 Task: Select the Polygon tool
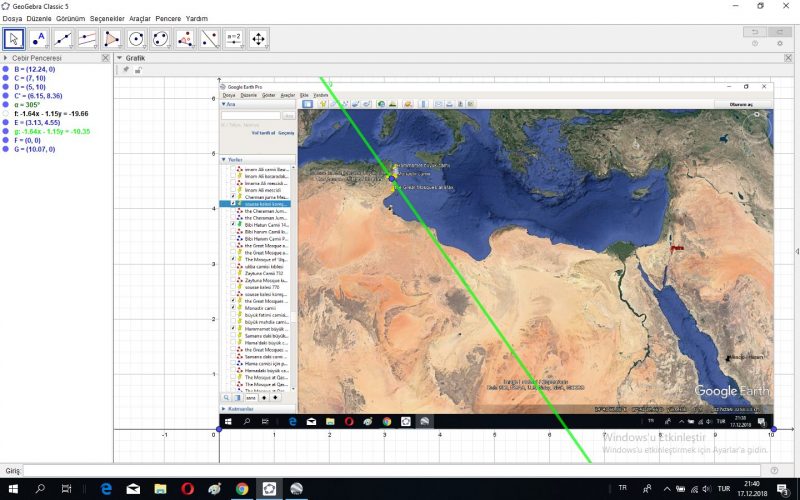pyautogui.click(x=112, y=39)
